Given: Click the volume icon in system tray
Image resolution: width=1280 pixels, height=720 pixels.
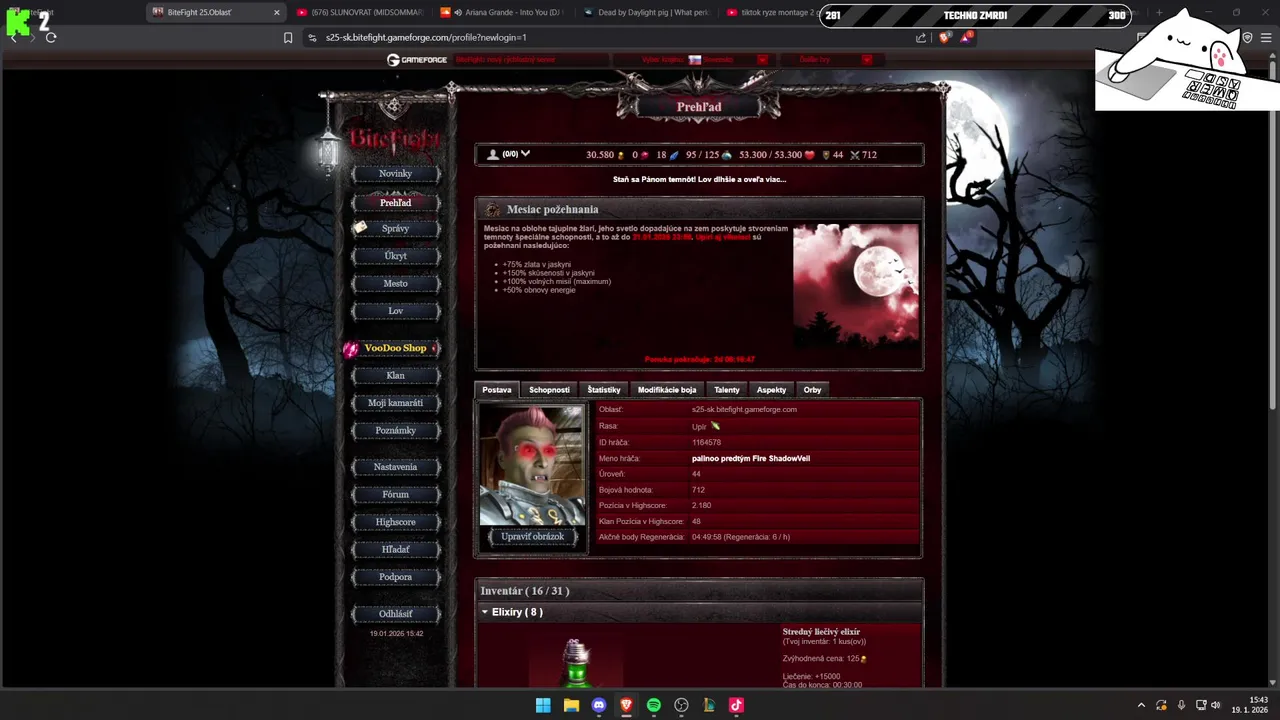Looking at the screenshot, I should 1216,705.
